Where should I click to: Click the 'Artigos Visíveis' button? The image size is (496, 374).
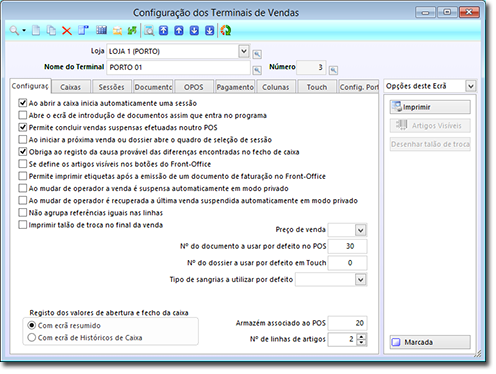coord(430,126)
